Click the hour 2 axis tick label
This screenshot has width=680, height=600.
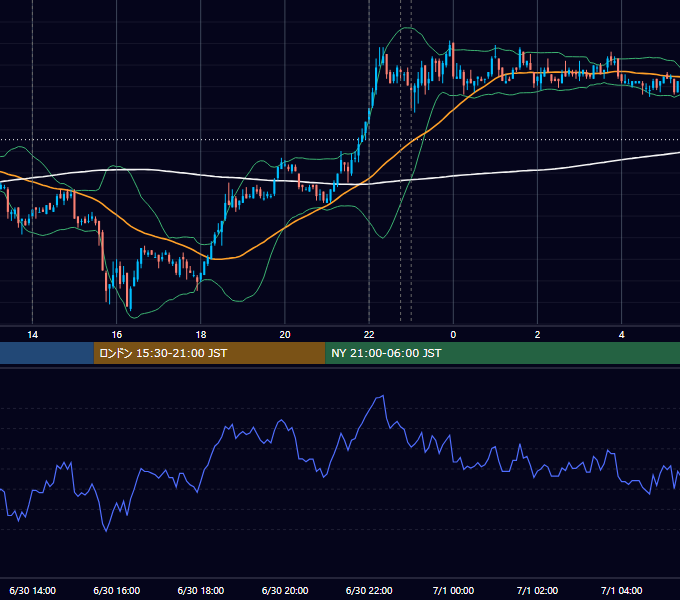point(537,335)
